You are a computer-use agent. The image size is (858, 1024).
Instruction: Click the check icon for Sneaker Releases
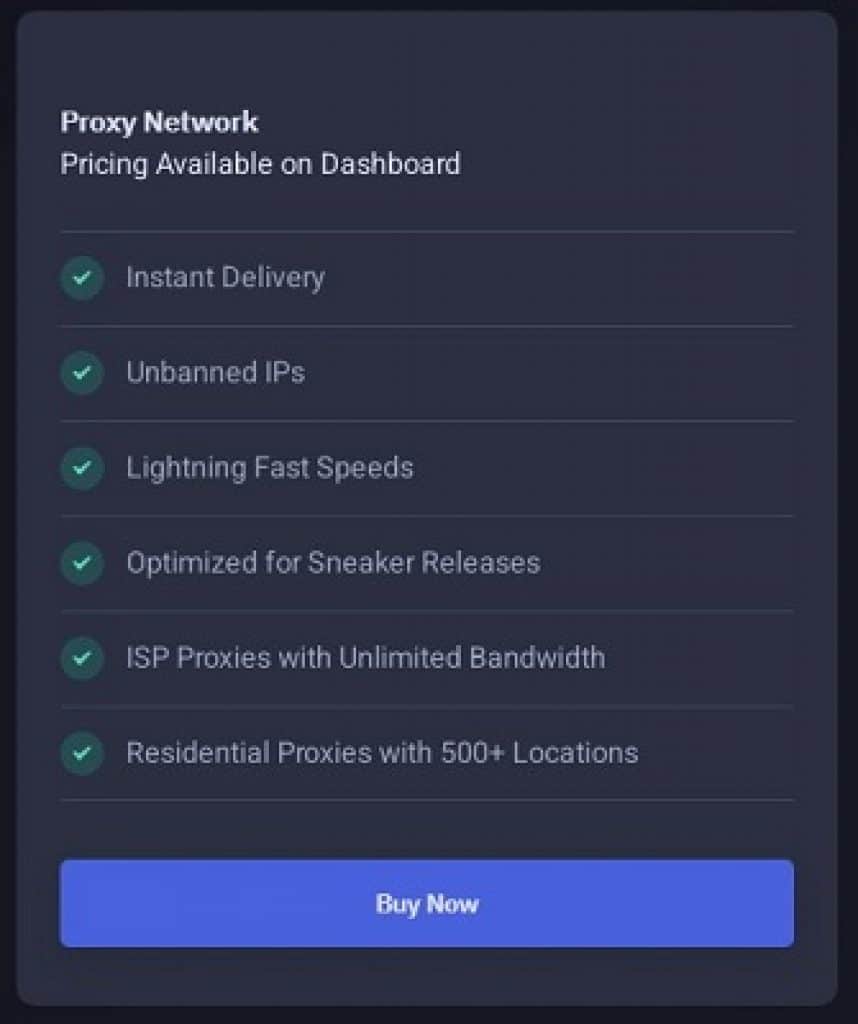82,563
